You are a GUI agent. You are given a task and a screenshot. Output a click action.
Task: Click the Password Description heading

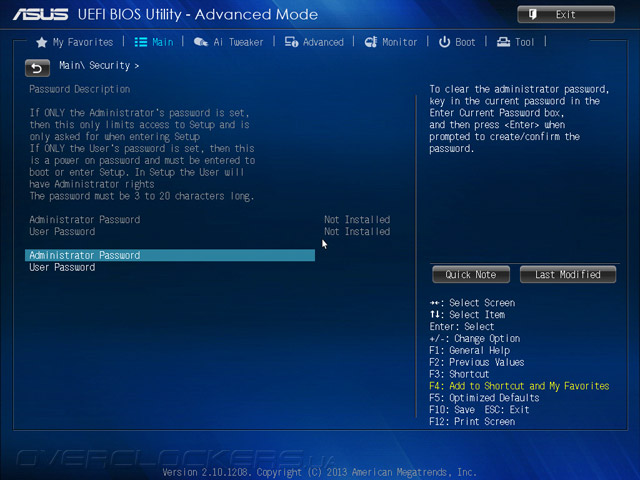click(80, 89)
